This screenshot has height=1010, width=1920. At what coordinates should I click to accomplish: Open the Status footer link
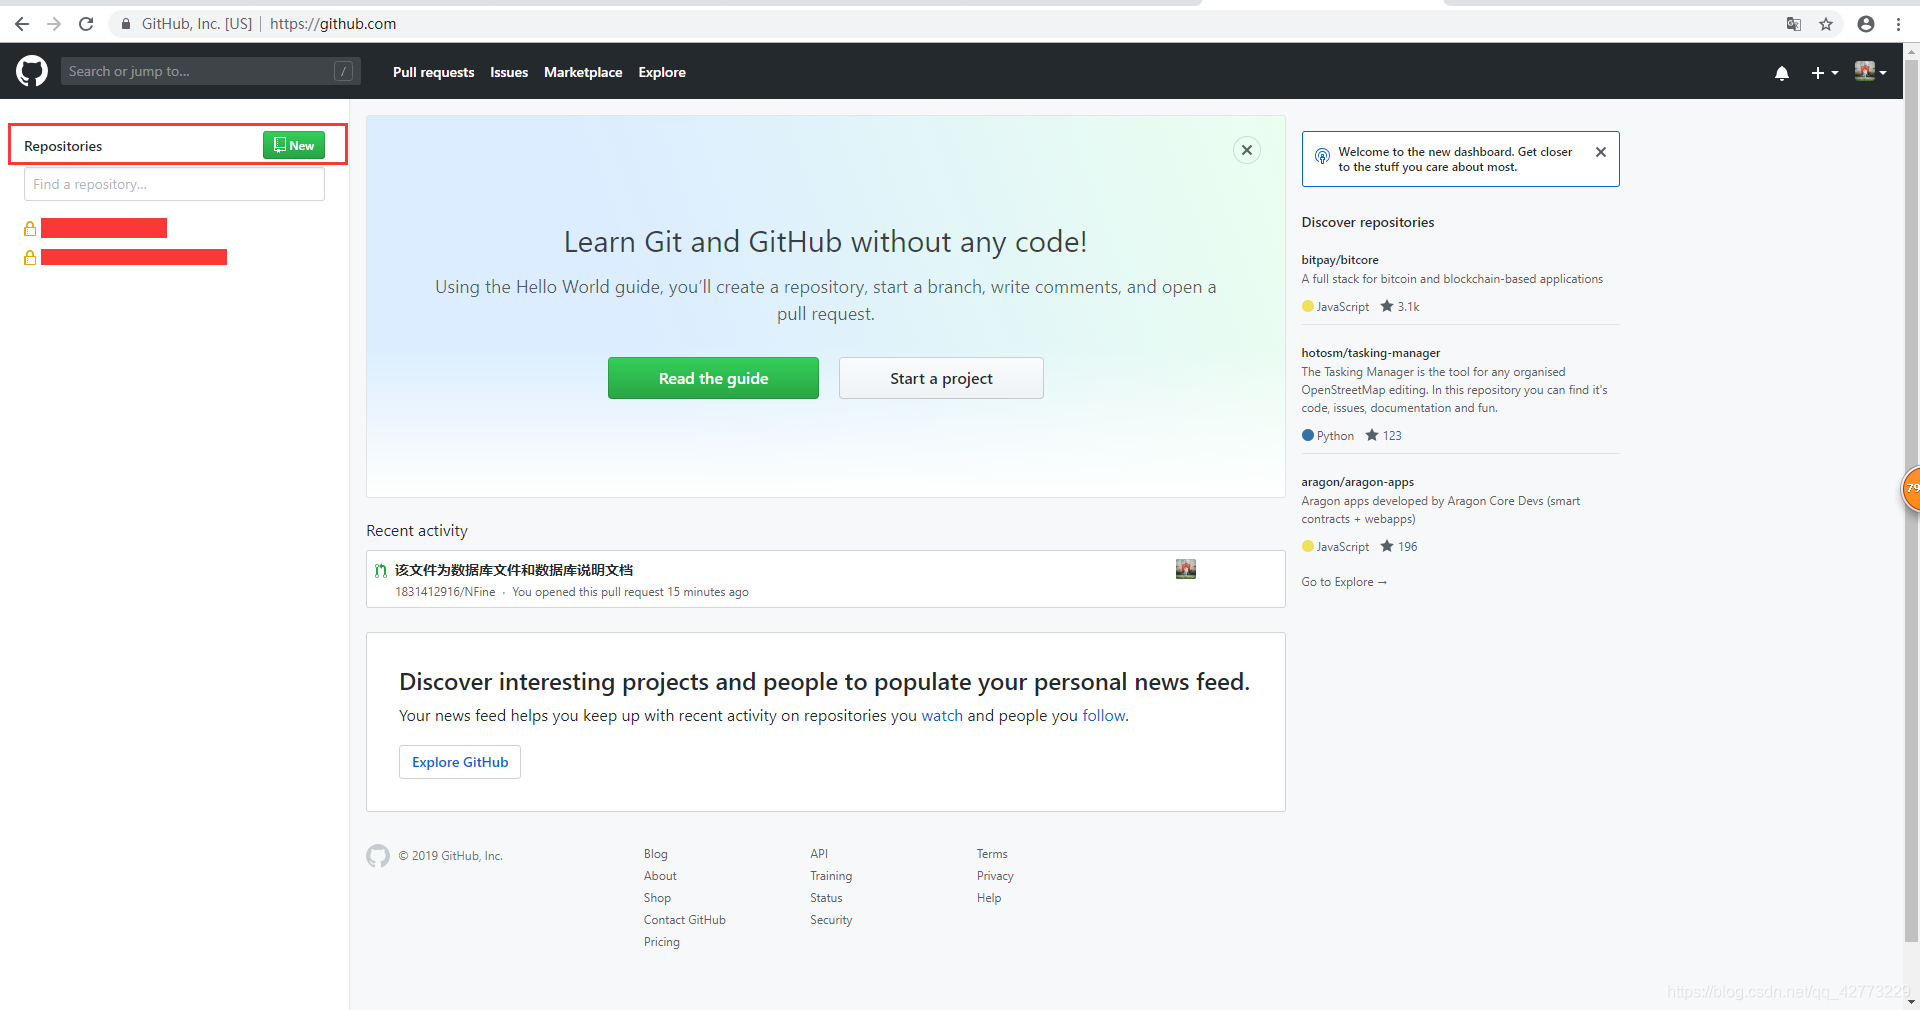click(826, 898)
